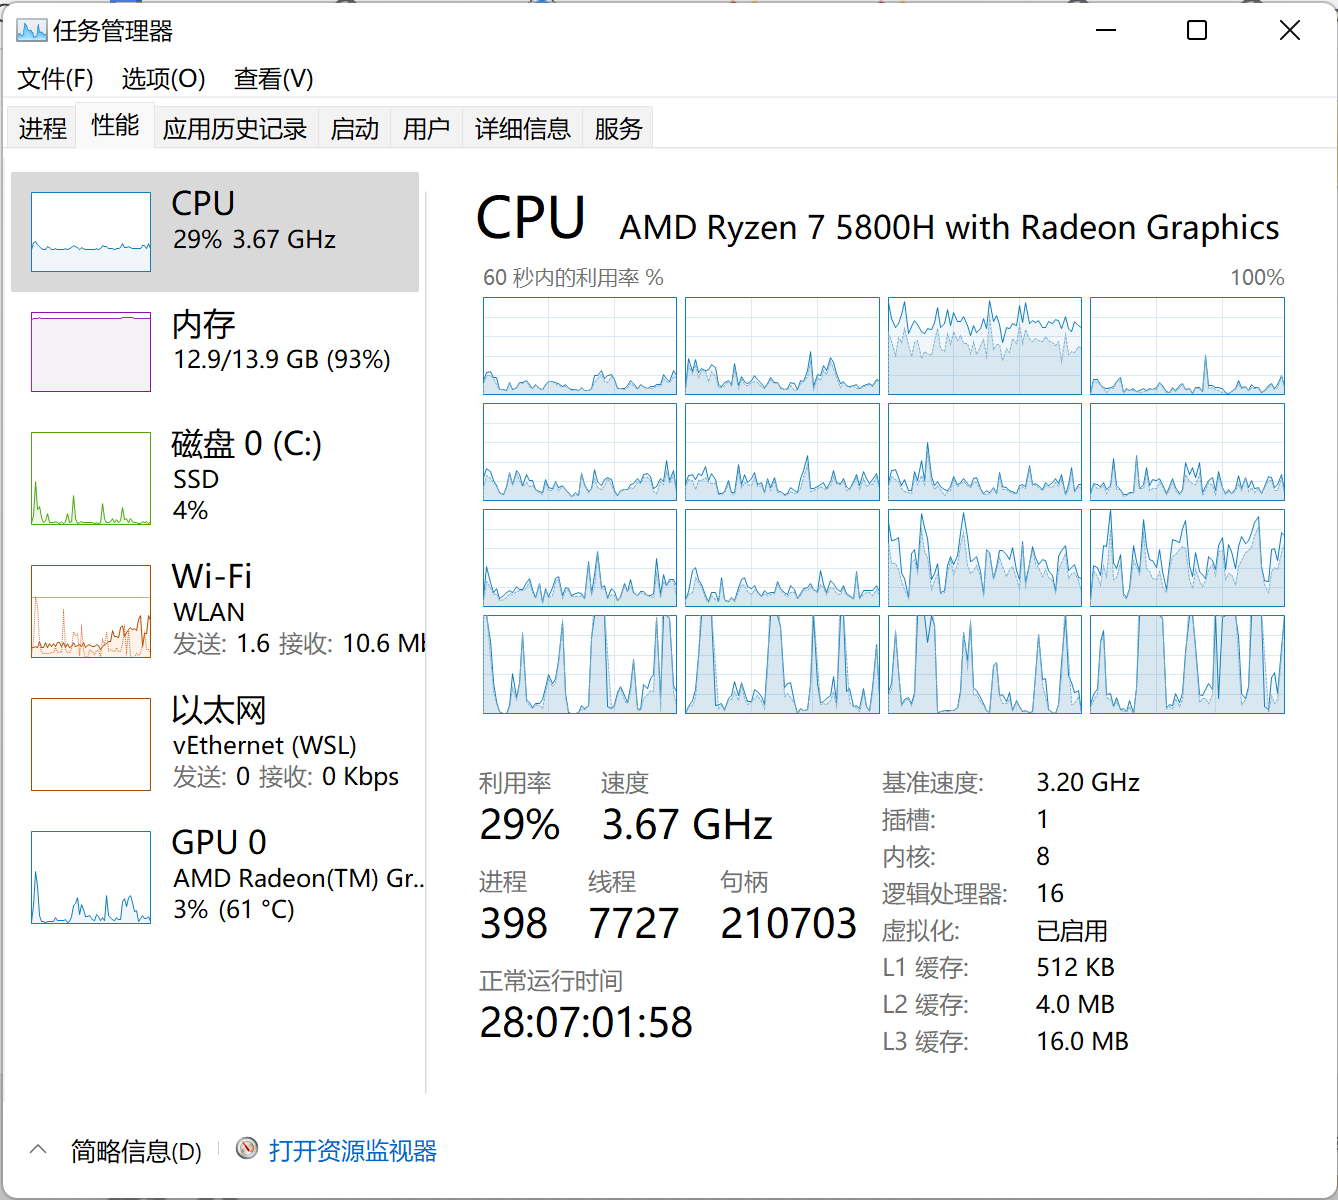The width and height of the screenshot is (1338, 1200).
Task: Collapse to brief info with chevron arrow
Action: click(38, 1150)
